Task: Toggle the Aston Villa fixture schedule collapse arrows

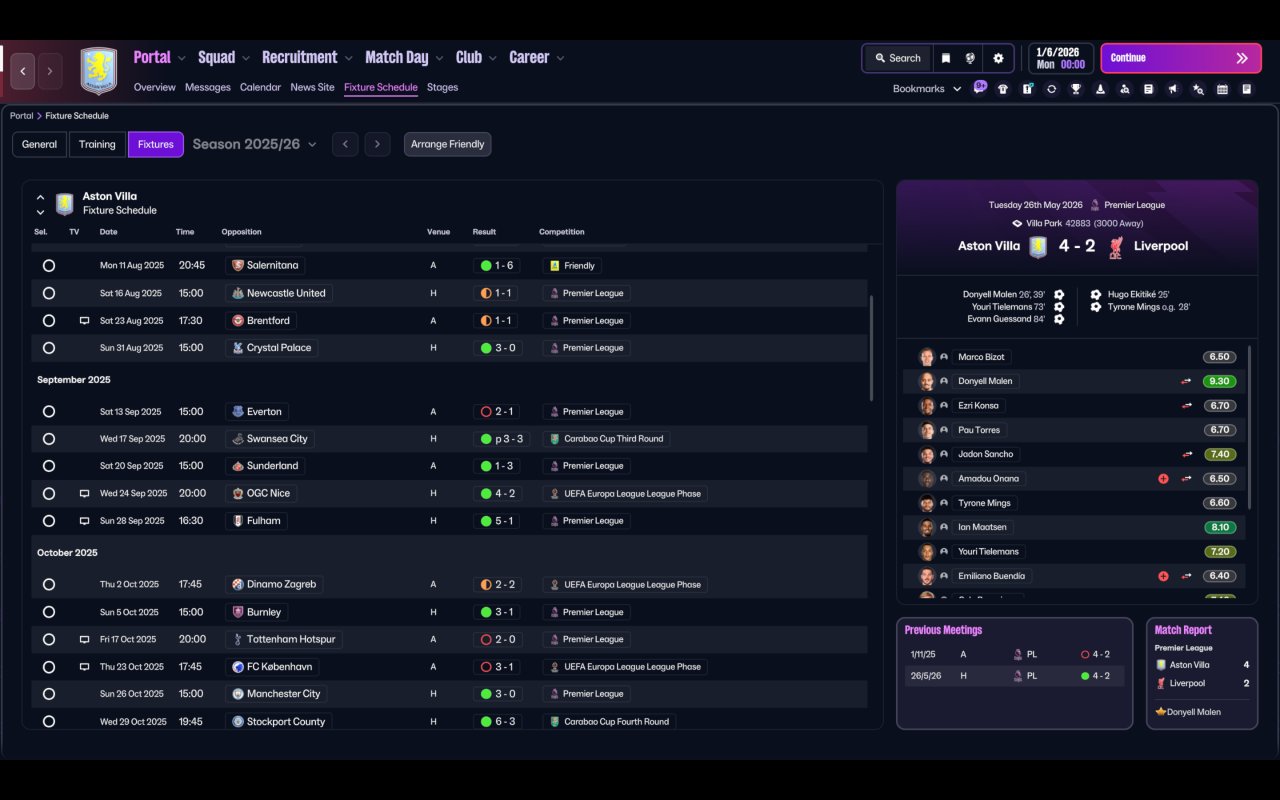Action: 40,204
